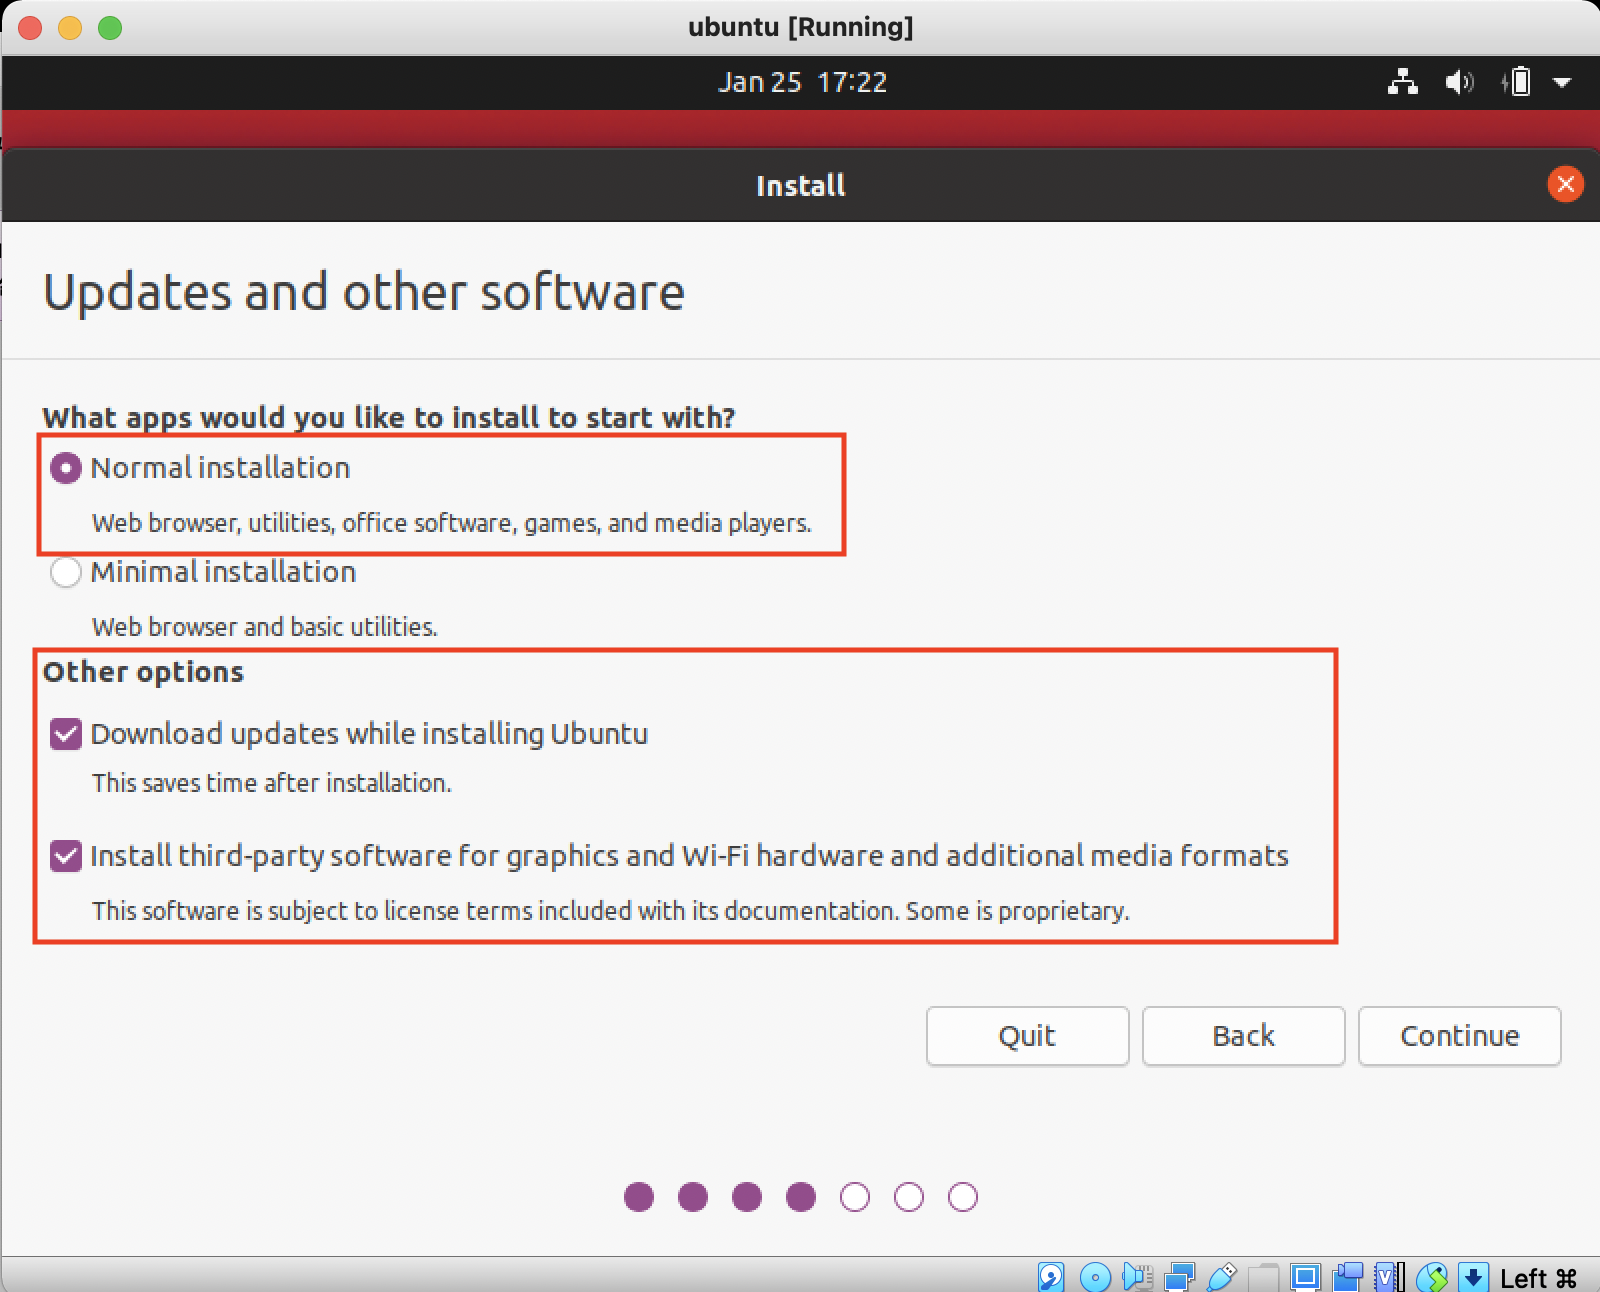The width and height of the screenshot is (1600, 1292).
Task: Select the Normal installation radio button
Action: [x=66, y=468]
